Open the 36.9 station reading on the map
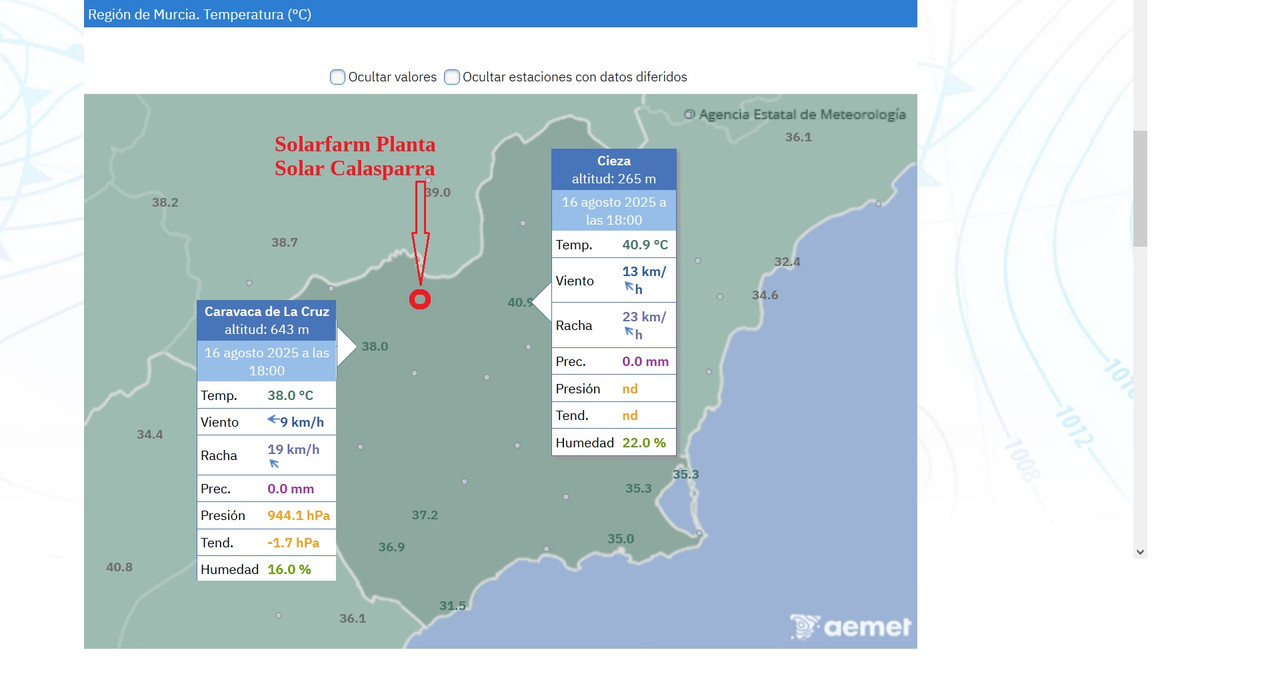 tap(392, 547)
